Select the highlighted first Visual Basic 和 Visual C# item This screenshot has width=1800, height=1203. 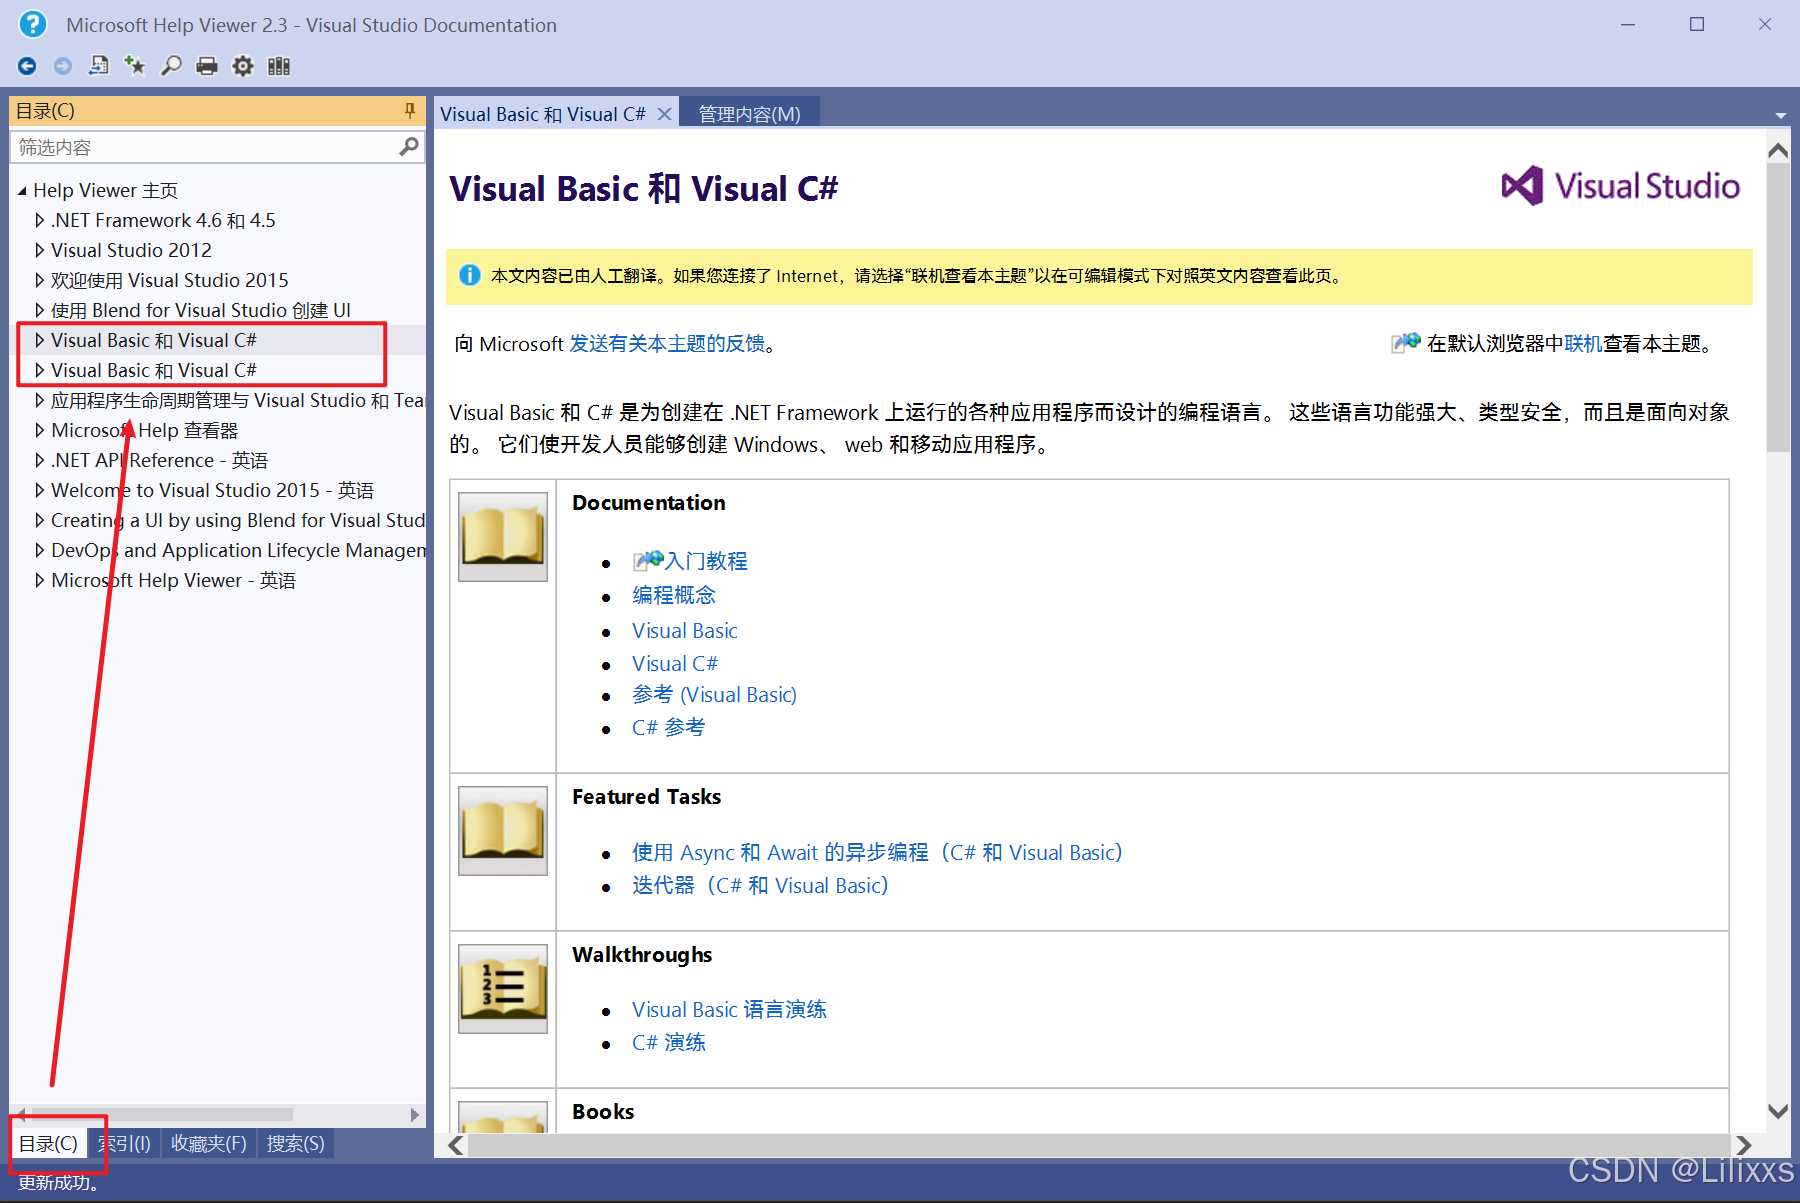[154, 340]
